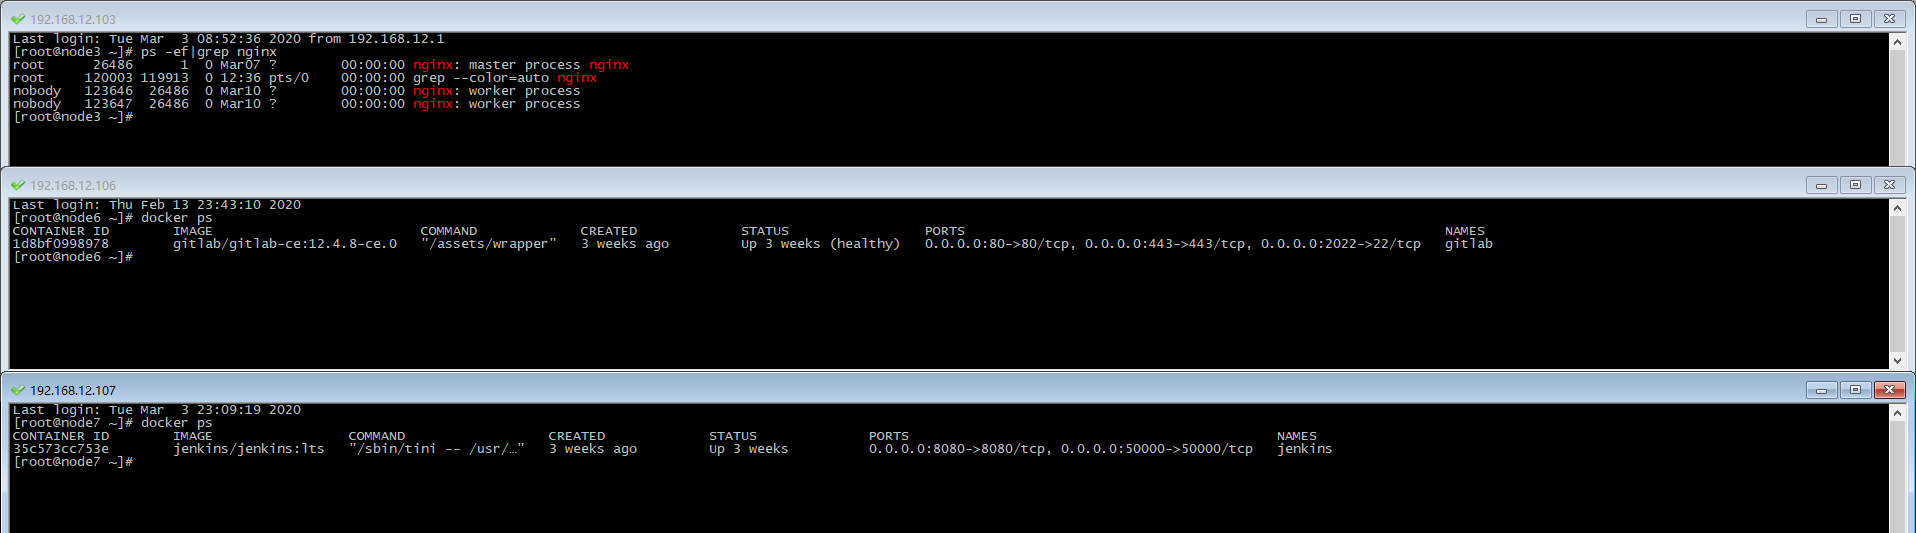The width and height of the screenshot is (1916, 533).
Task: Click the 0.0.0.0:50000->50000/tcp port mapping
Action: (1157, 449)
